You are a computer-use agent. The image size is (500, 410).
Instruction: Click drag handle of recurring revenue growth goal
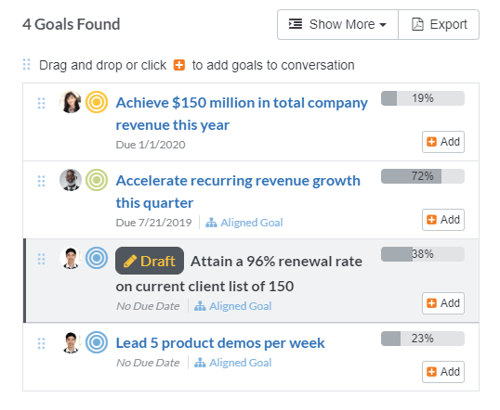(x=41, y=181)
